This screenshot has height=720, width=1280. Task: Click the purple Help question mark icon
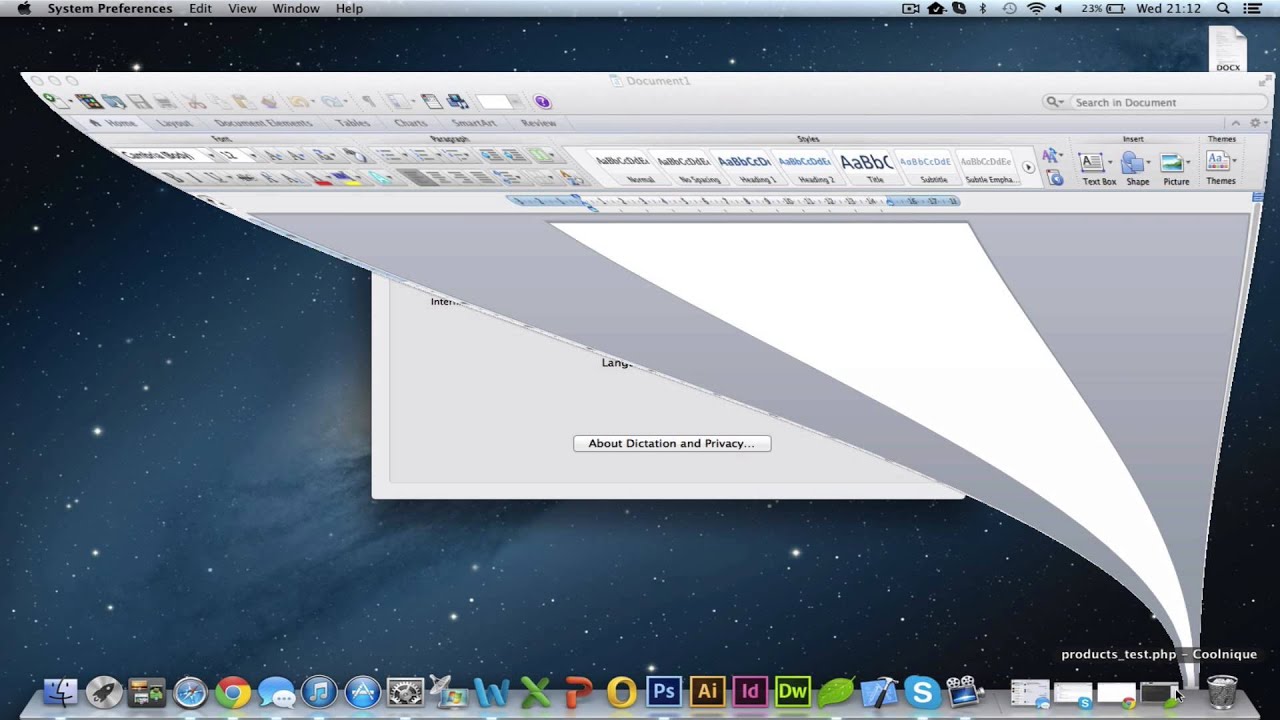tap(542, 102)
